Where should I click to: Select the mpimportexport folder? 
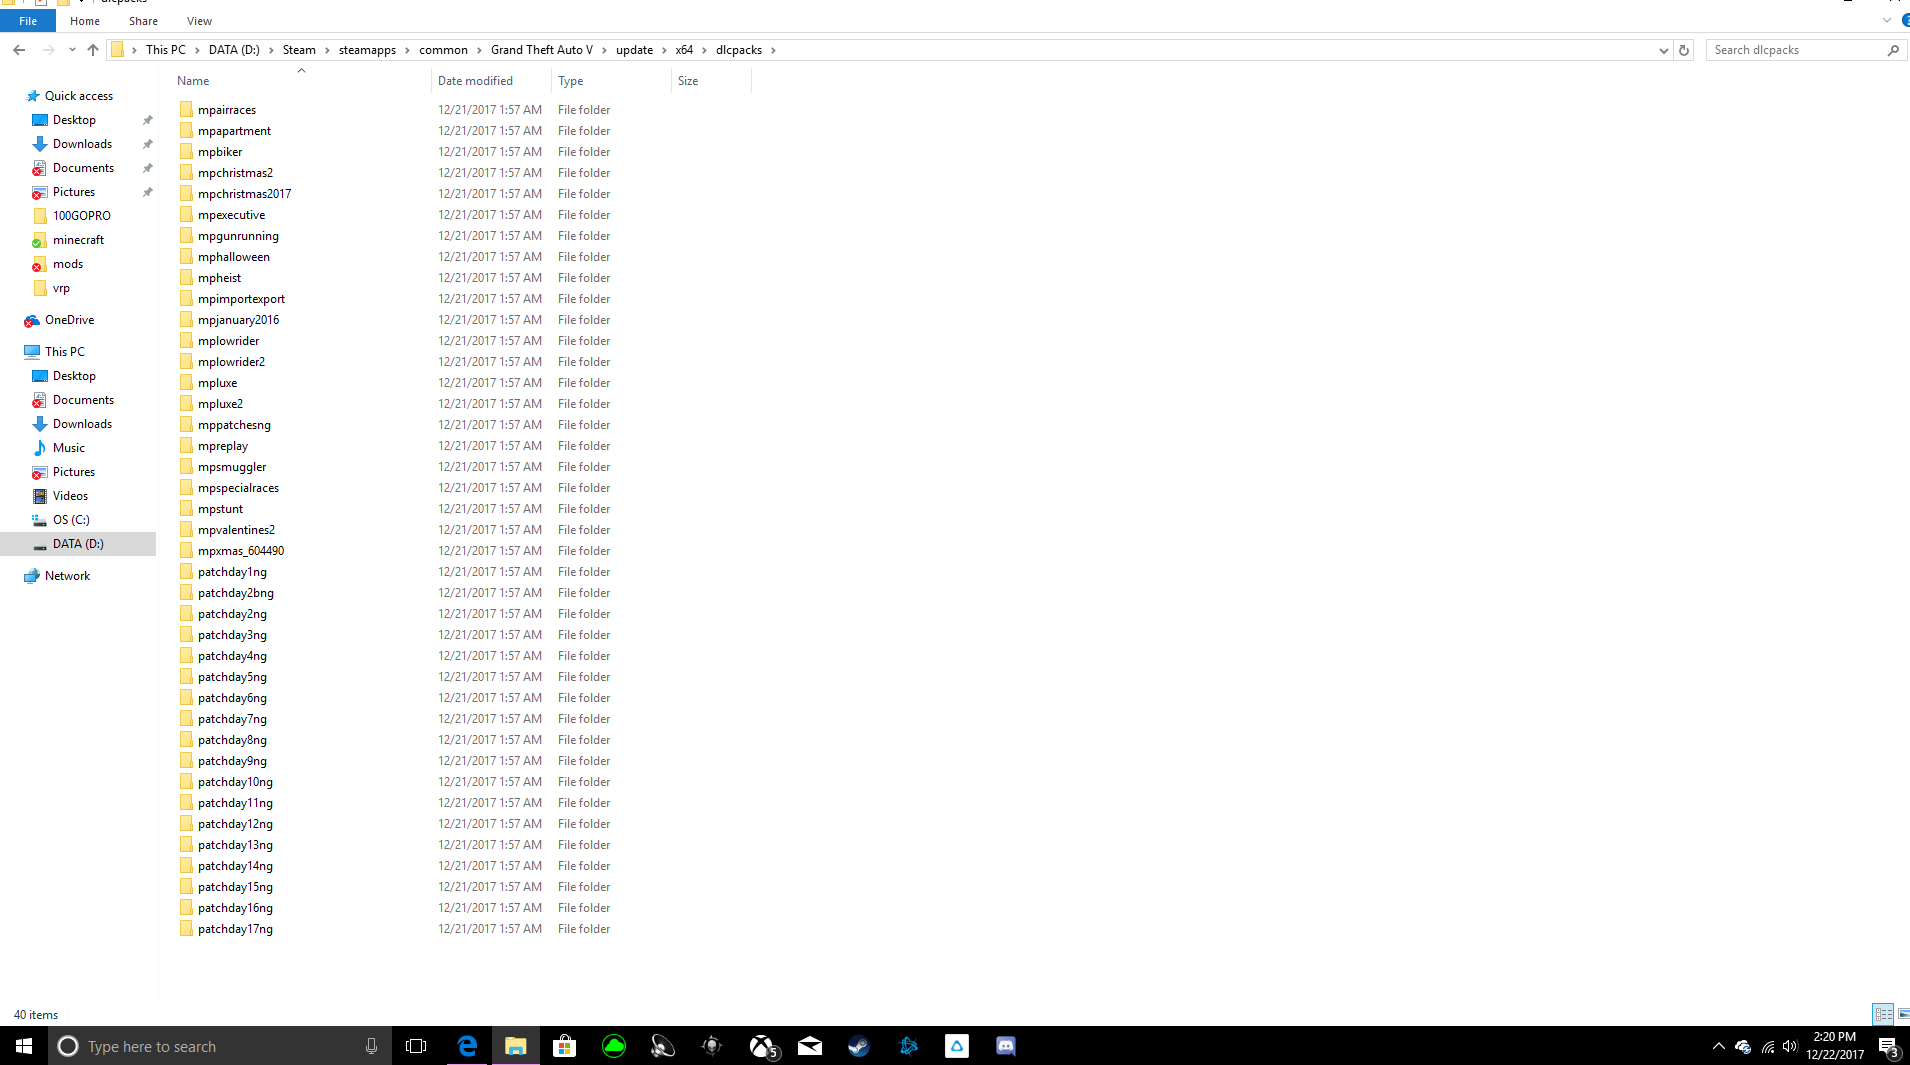(x=241, y=299)
